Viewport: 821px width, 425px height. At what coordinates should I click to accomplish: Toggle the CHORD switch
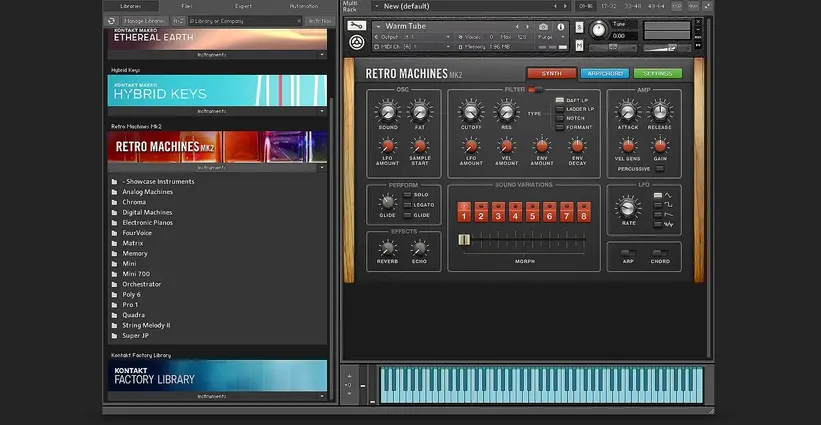pos(660,253)
